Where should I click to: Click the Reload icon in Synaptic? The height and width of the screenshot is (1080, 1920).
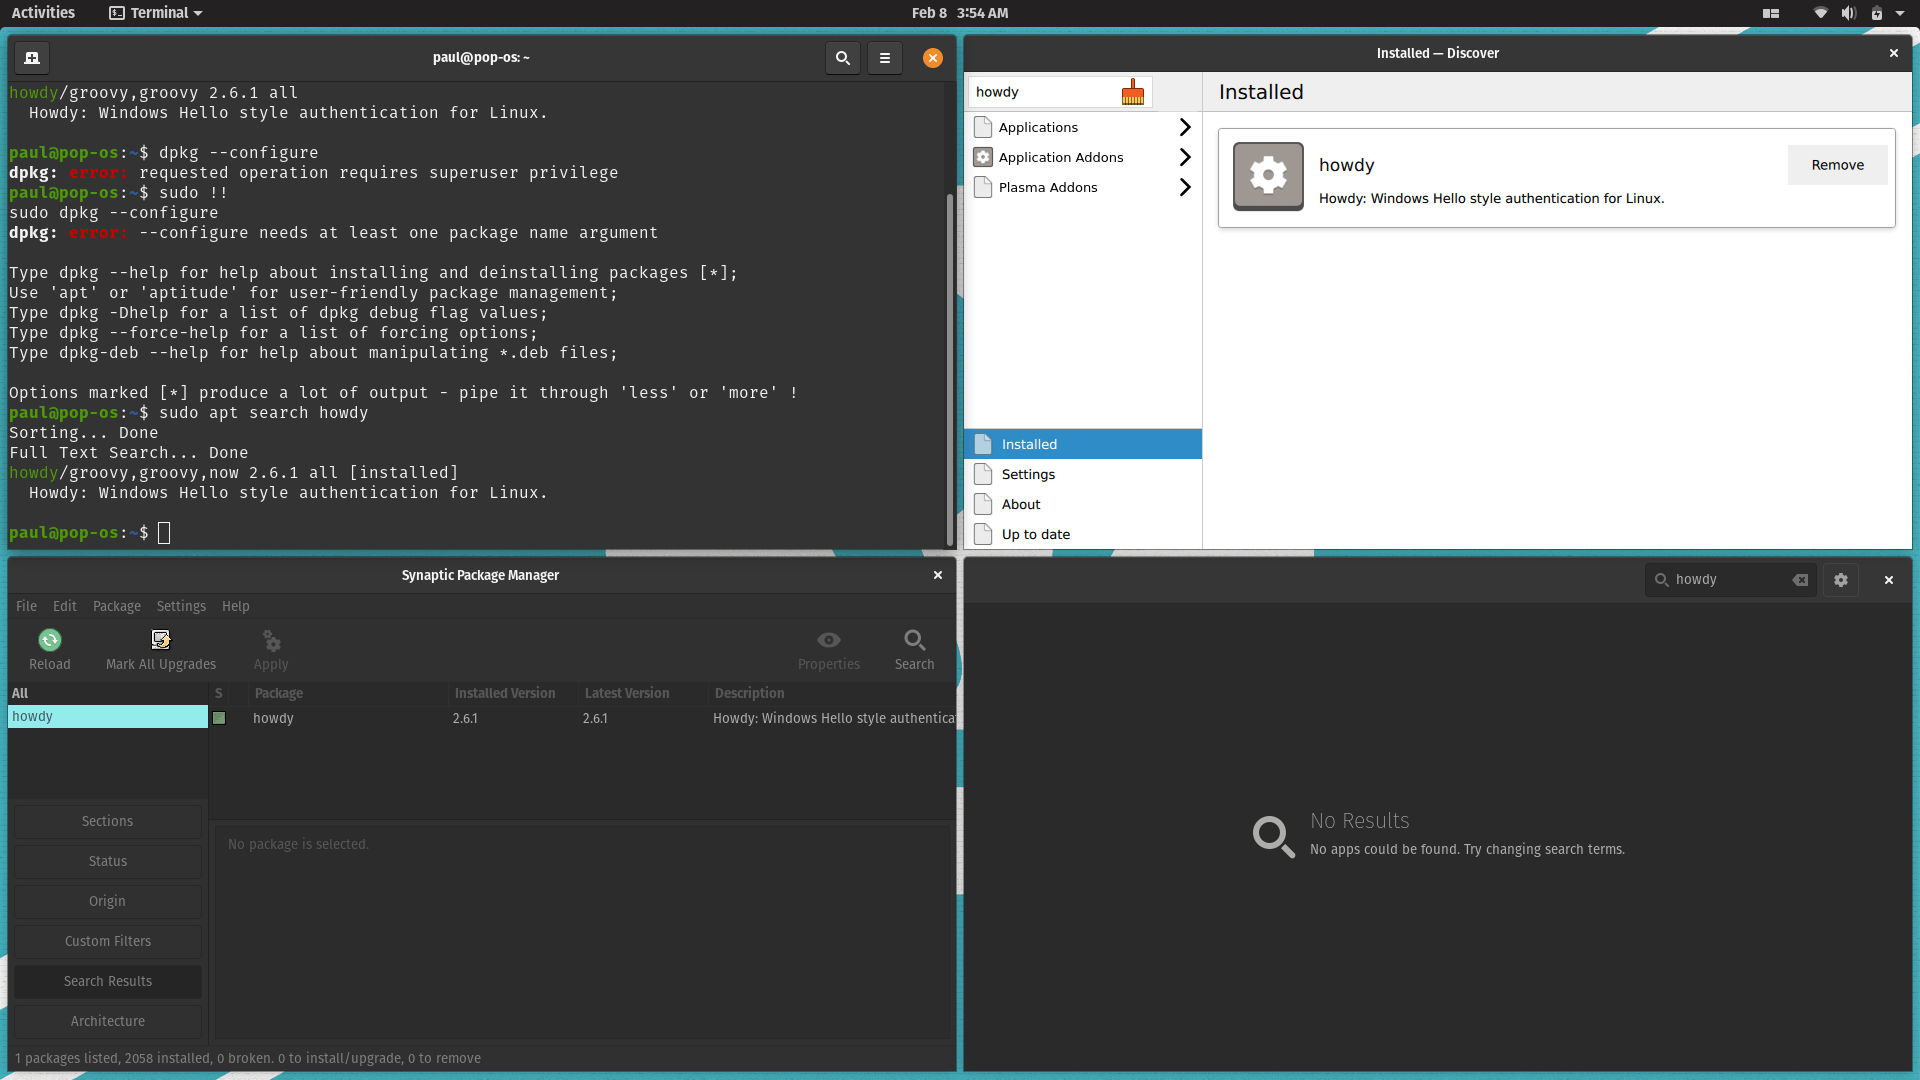tap(49, 640)
